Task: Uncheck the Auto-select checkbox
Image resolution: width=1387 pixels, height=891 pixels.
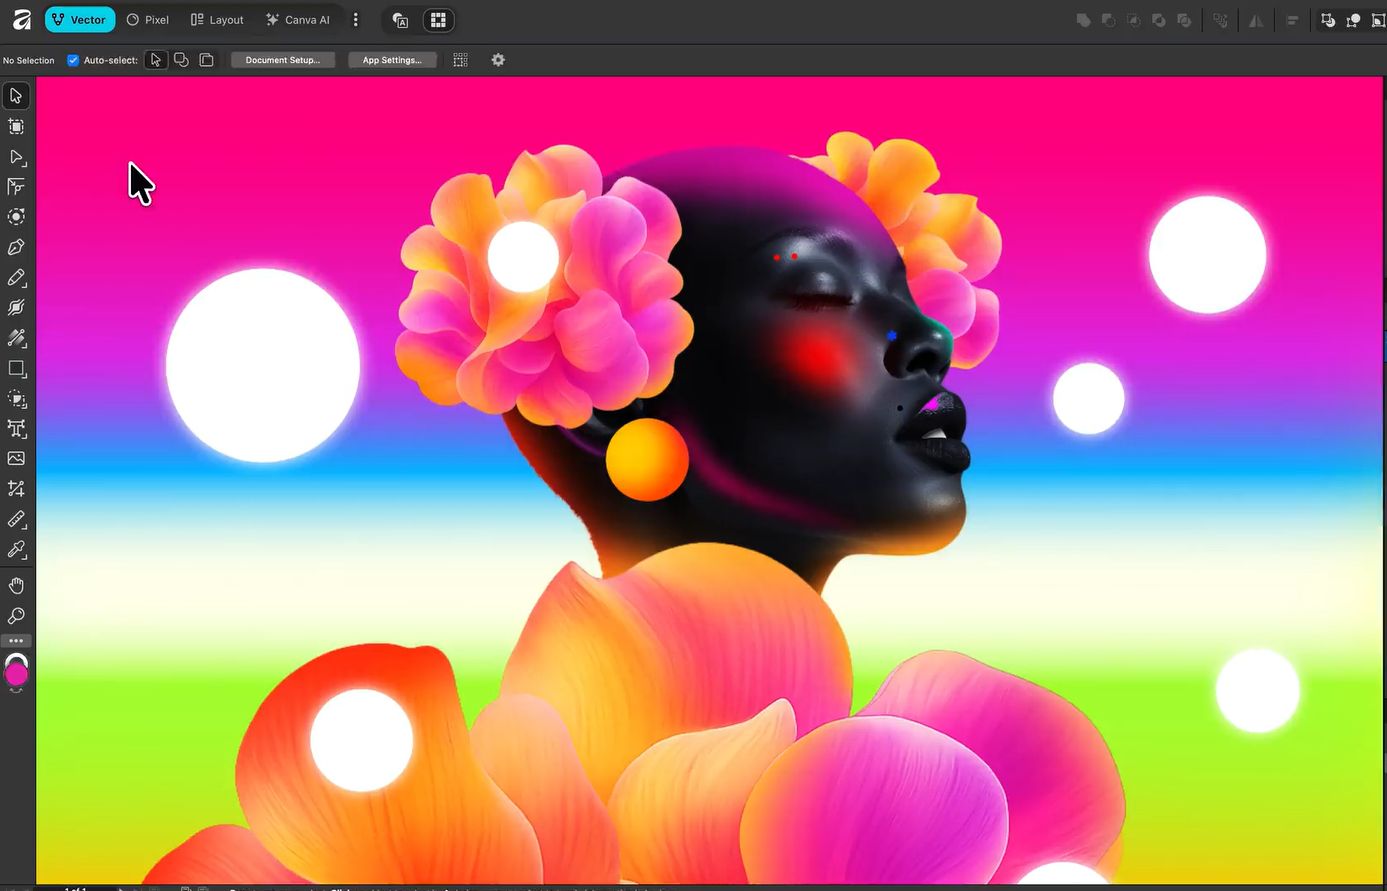Action: tap(73, 60)
